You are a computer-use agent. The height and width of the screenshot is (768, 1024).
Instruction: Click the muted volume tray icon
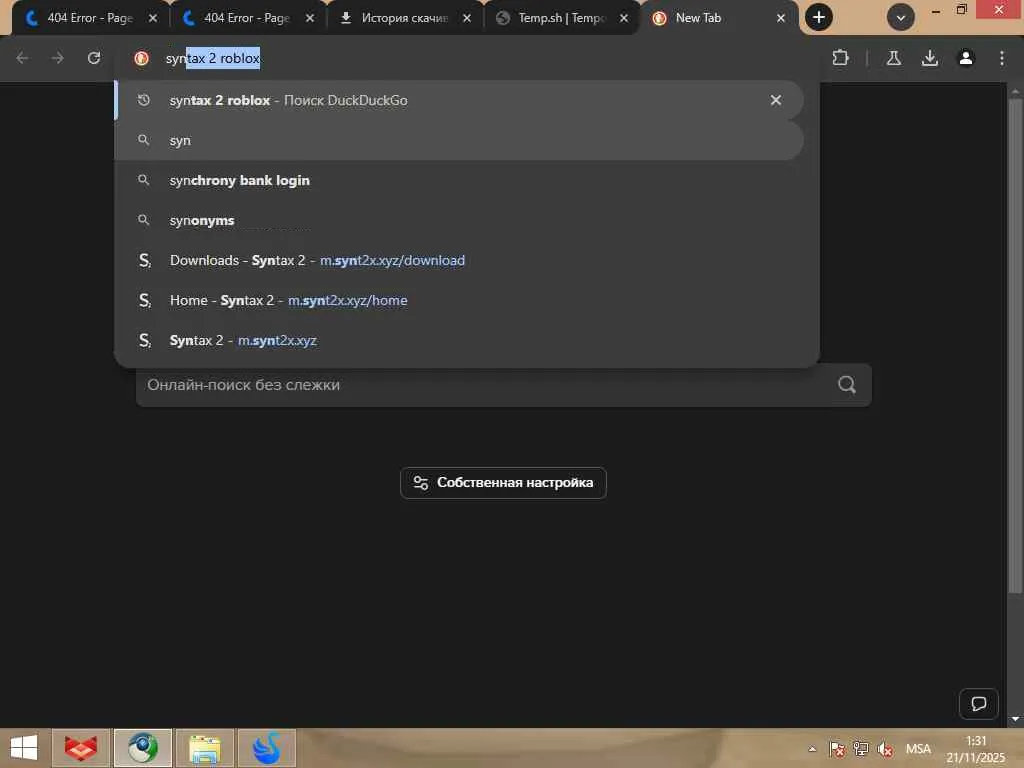(886, 749)
